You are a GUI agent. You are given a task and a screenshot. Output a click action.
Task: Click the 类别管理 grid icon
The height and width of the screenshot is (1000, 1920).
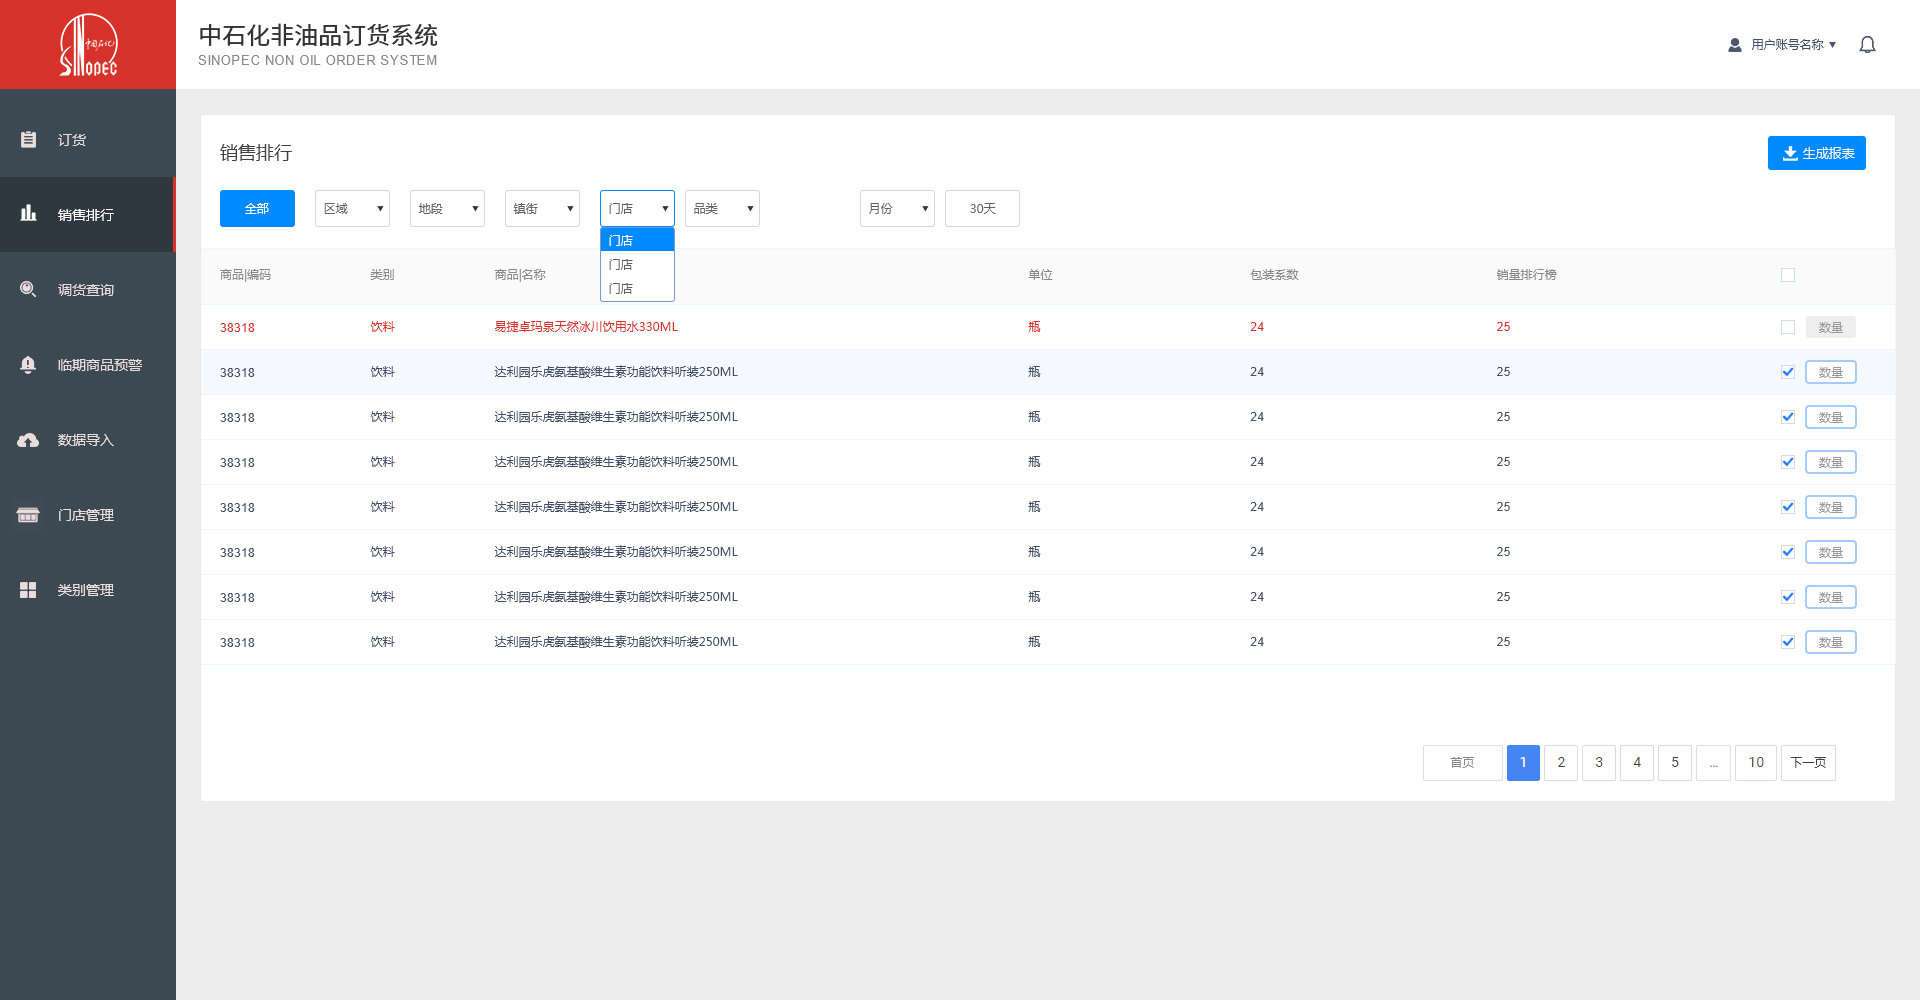[x=29, y=590]
